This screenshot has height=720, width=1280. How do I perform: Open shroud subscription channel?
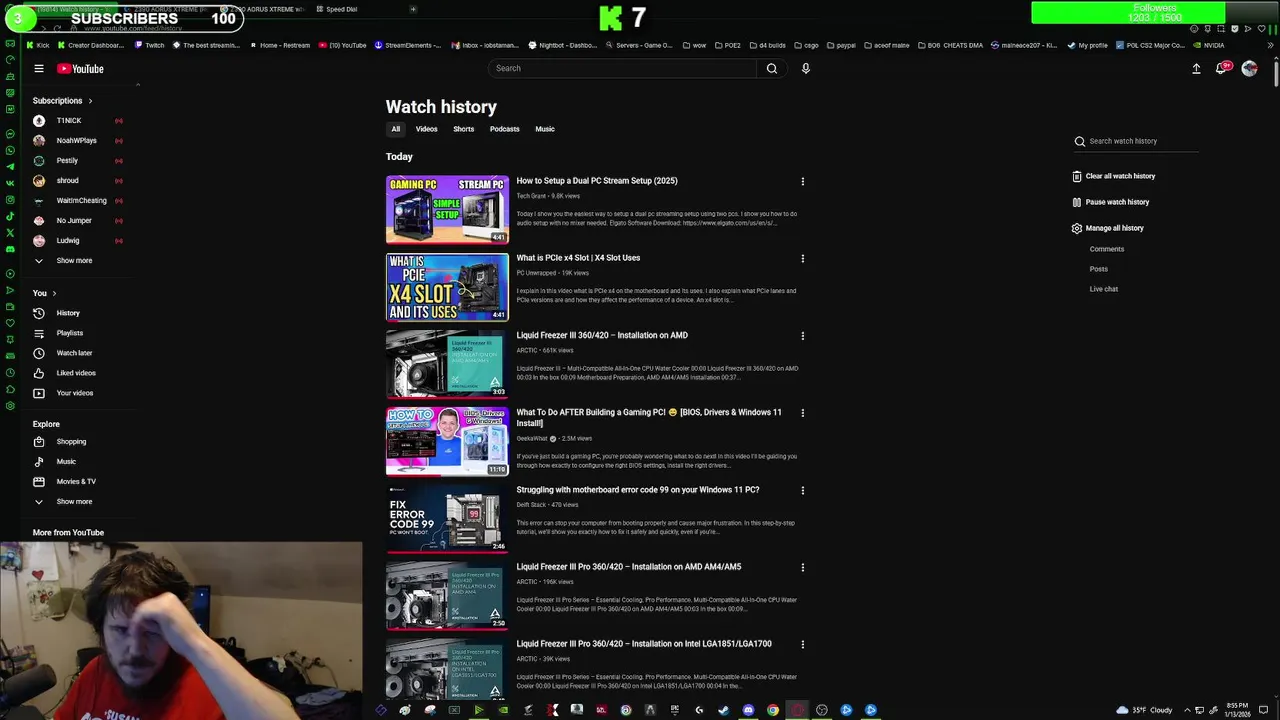pyautogui.click(x=67, y=180)
